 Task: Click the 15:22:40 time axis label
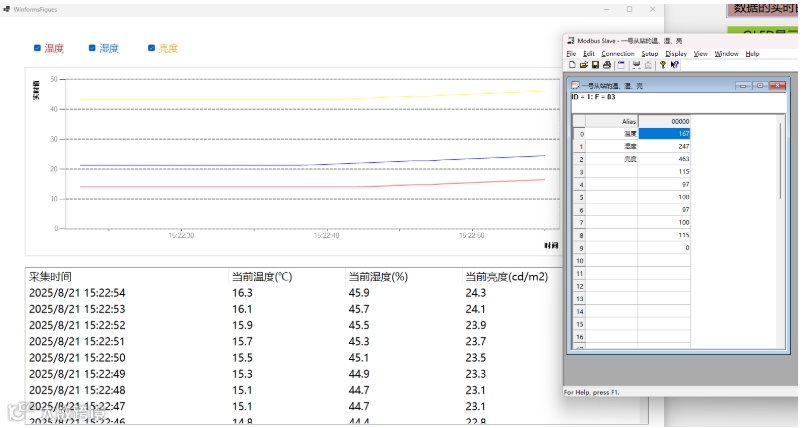(x=326, y=236)
